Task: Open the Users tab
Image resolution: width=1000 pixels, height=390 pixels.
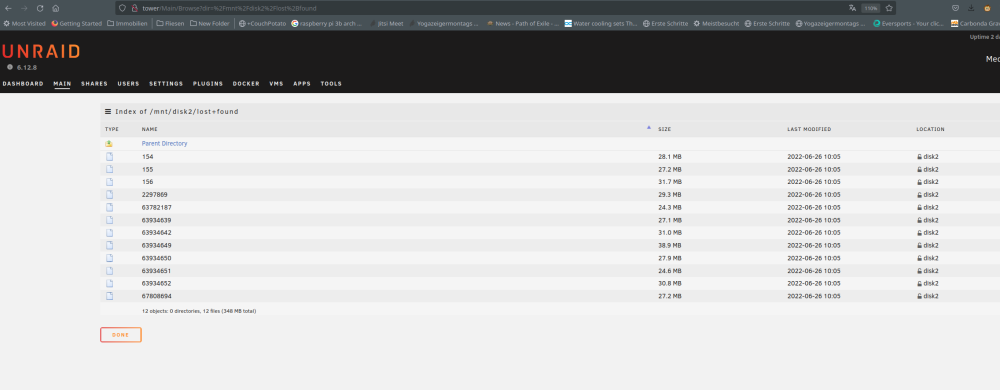Action: 128,83
